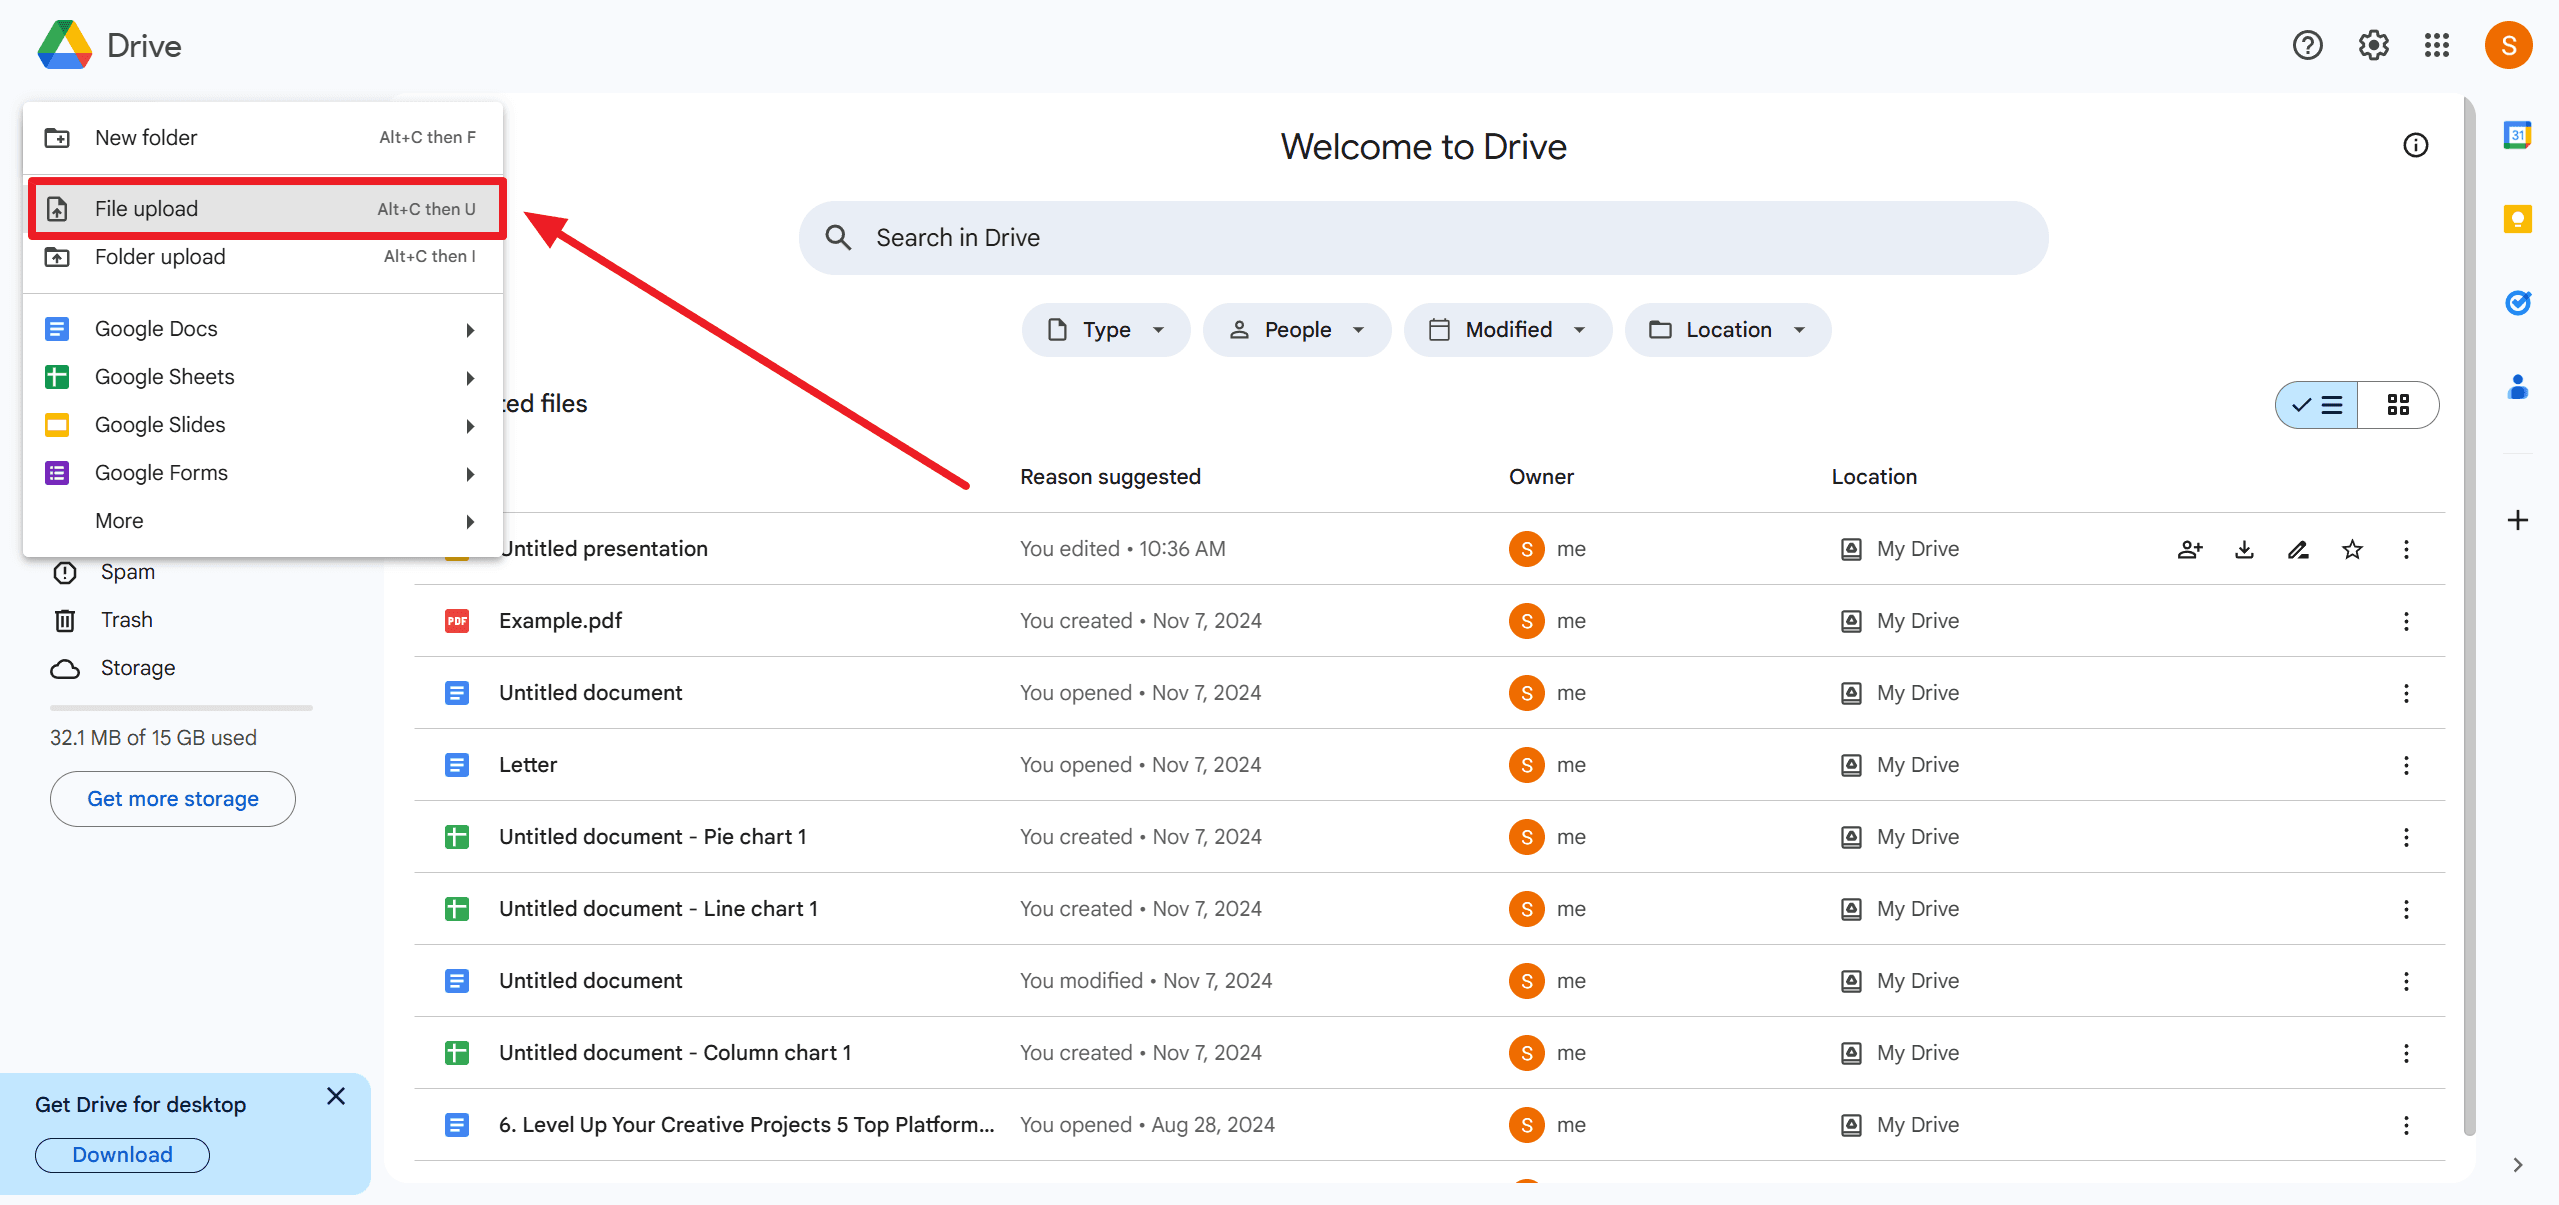Open the Location filter dropdown
The width and height of the screenshot is (2559, 1205).
tap(1727, 330)
